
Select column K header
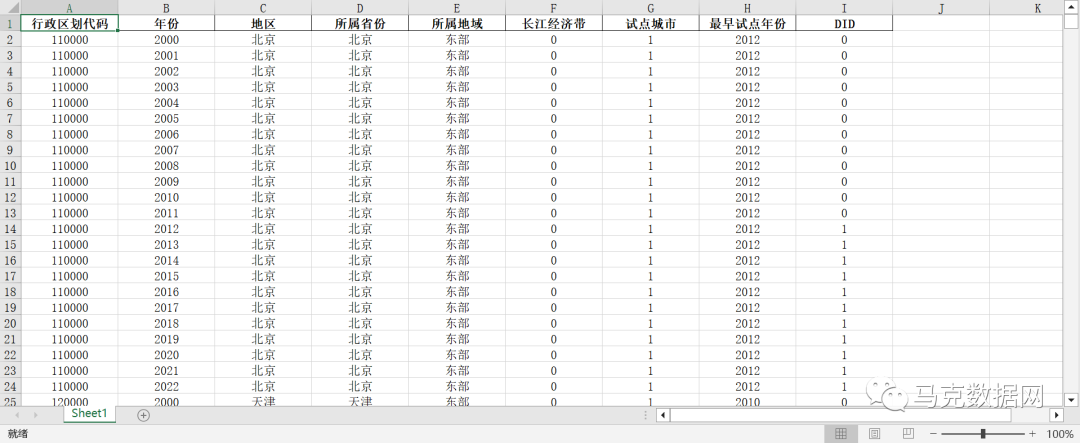(x=1026, y=8)
